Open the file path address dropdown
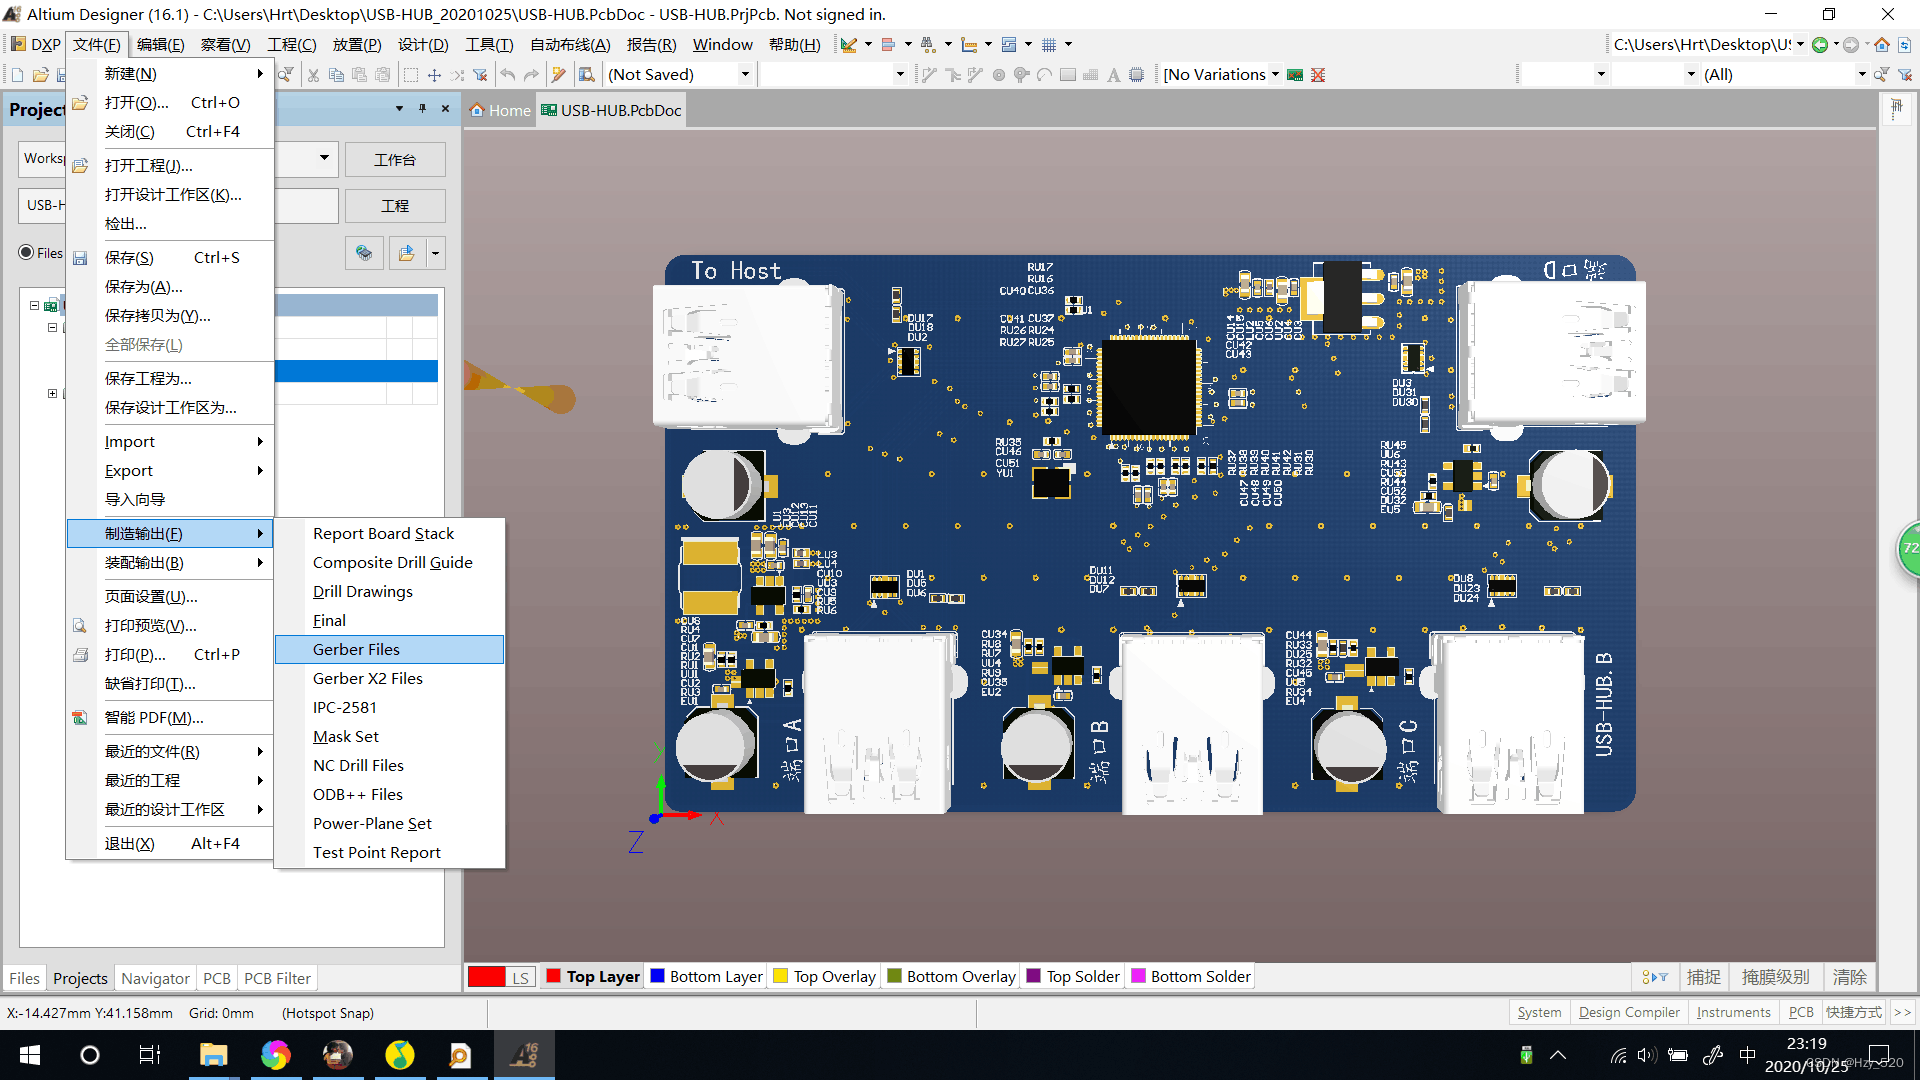The width and height of the screenshot is (1920, 1080). click(x=1800, y=45)
